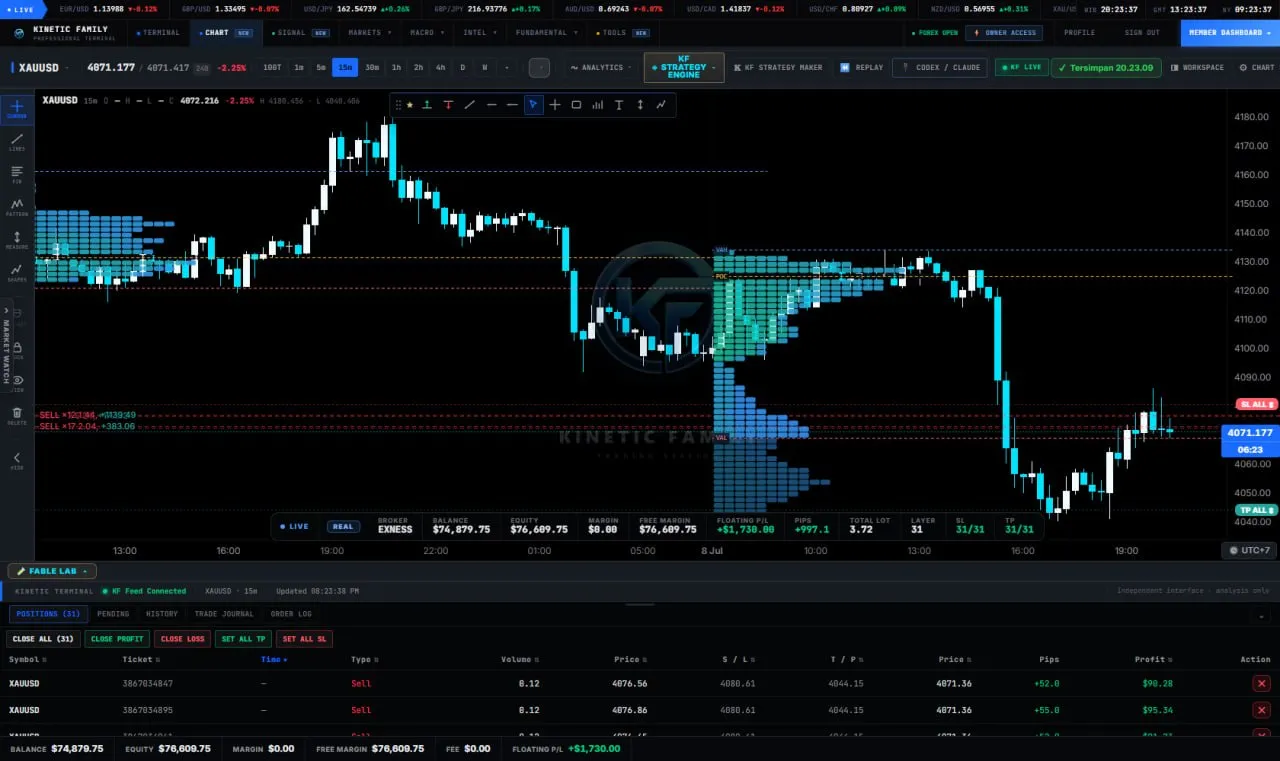Open the Lines drawing tools

(x=17, y=142)
